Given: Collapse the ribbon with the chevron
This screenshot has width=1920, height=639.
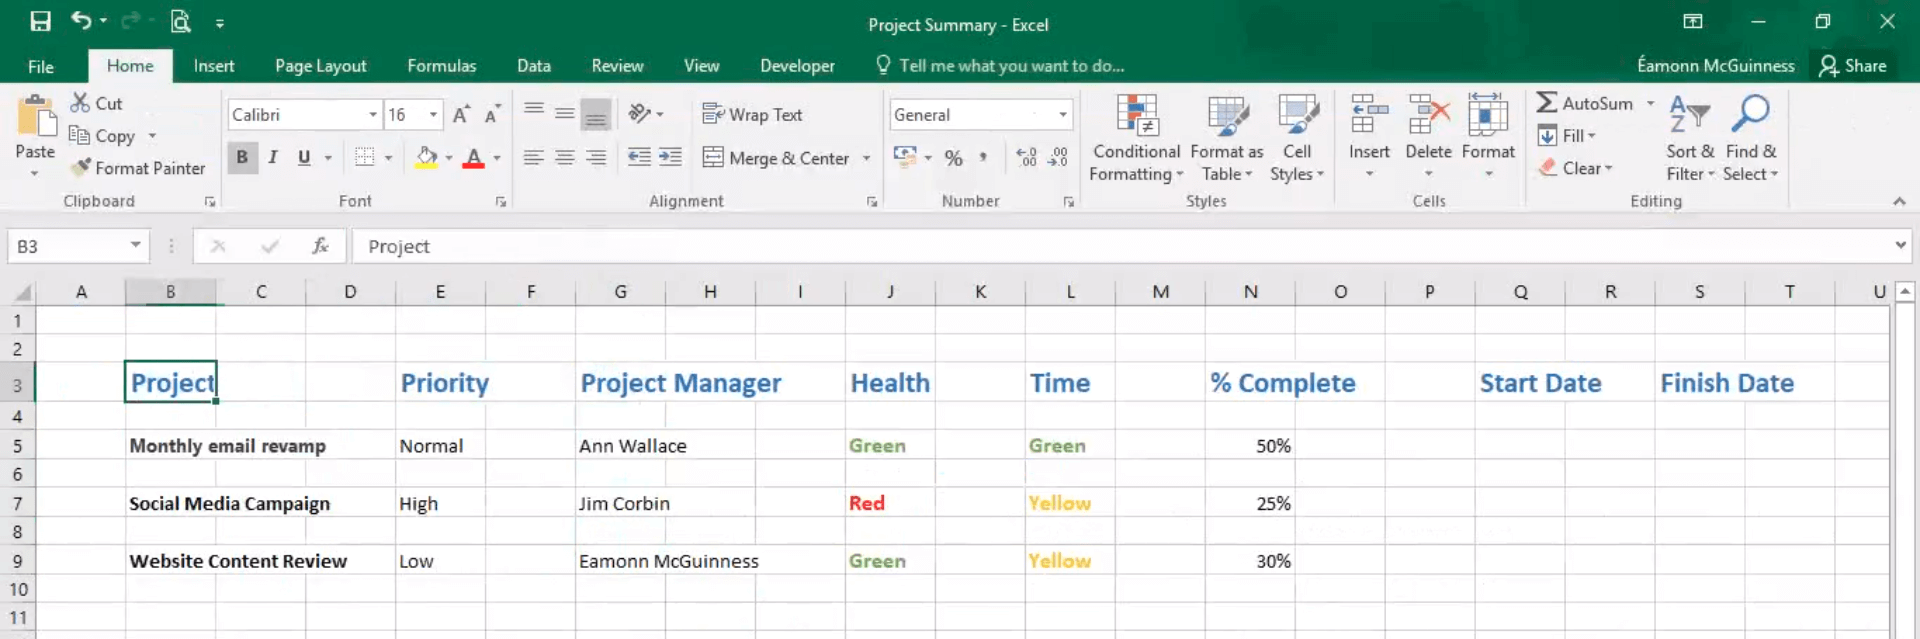Looking at the screenshot, I should 1899,201.
